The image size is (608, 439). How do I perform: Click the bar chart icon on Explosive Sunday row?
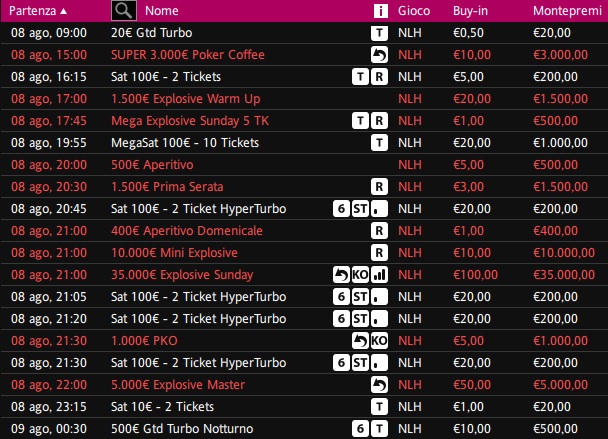(x=379, y=275)
